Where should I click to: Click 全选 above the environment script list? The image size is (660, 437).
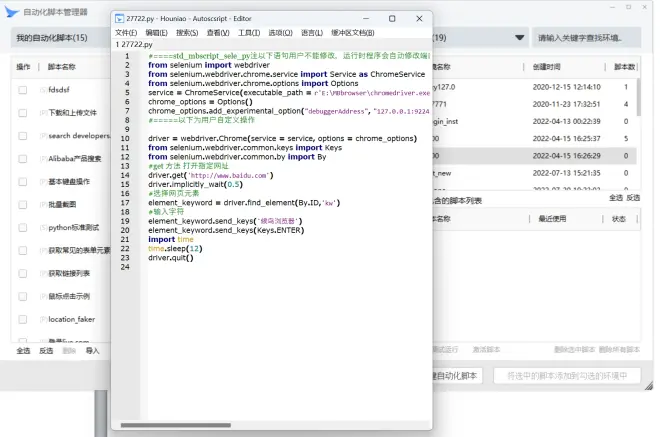616,198
